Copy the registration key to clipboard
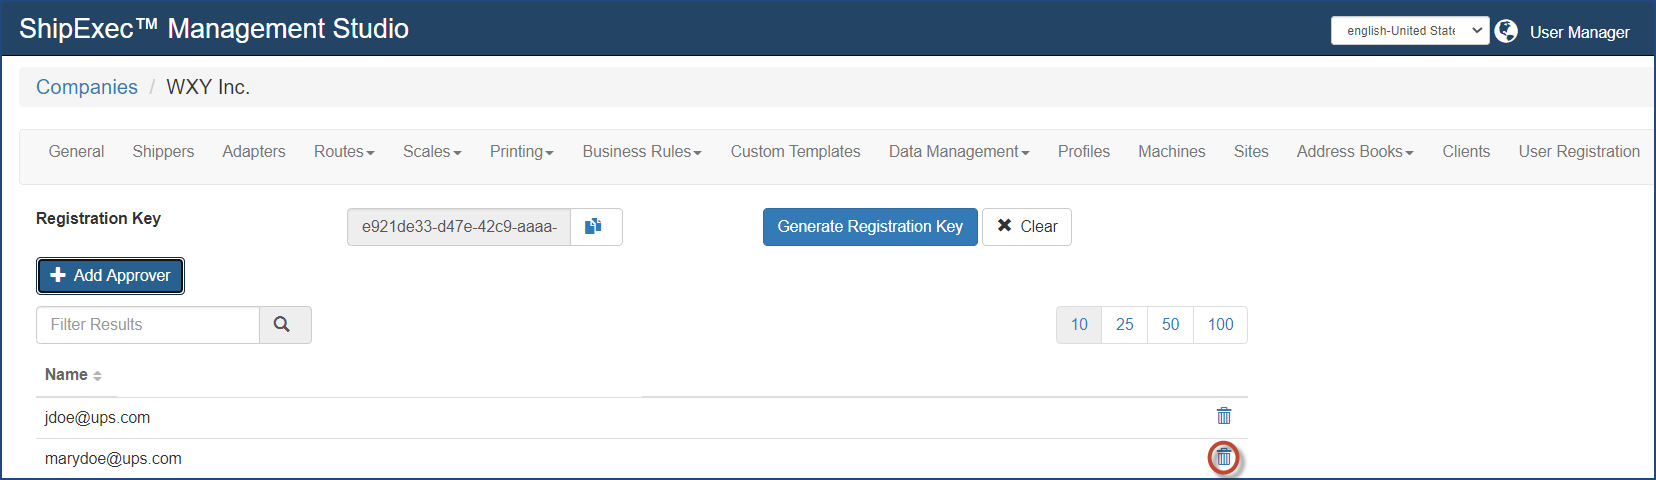Image resolution: width=1656 pixels, height=480 pixels. coord(596,227)
